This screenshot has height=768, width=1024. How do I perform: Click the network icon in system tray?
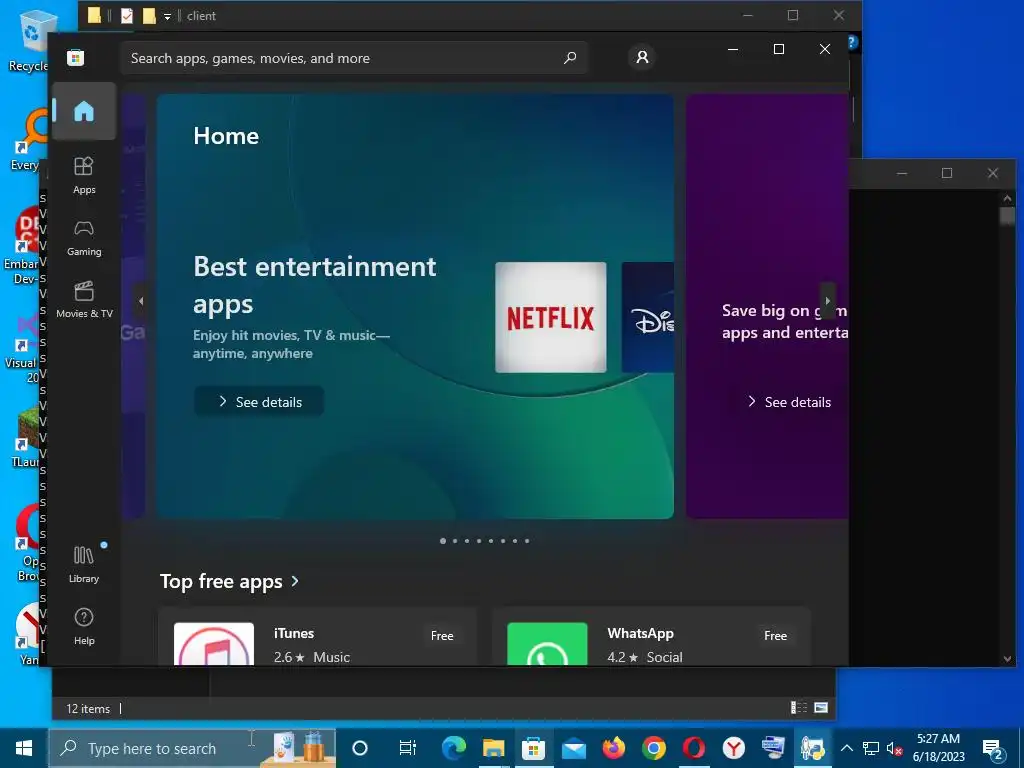tap(871, 748)
